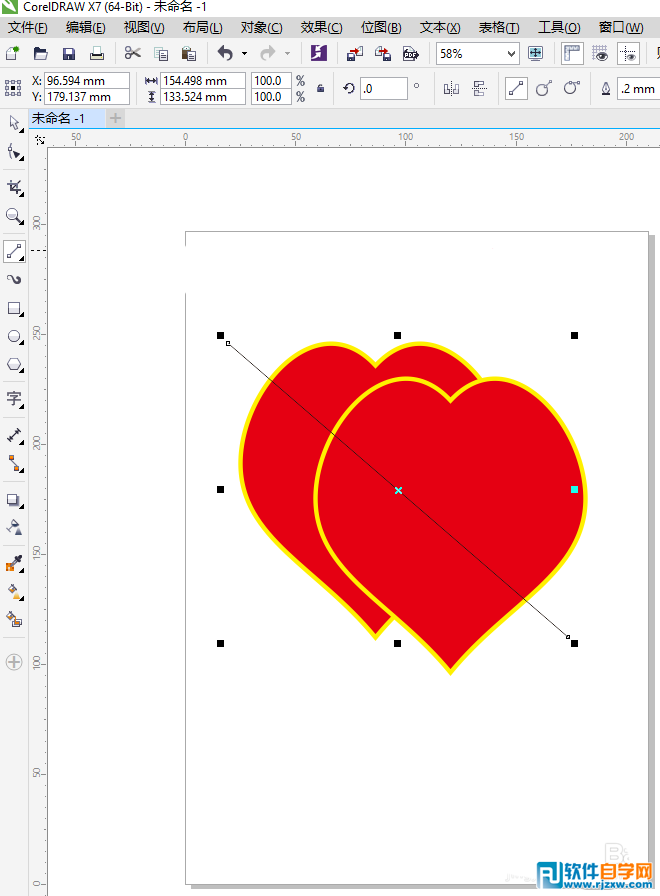Toggle full-screen preview button beside zoom

(x=536, y=53)
